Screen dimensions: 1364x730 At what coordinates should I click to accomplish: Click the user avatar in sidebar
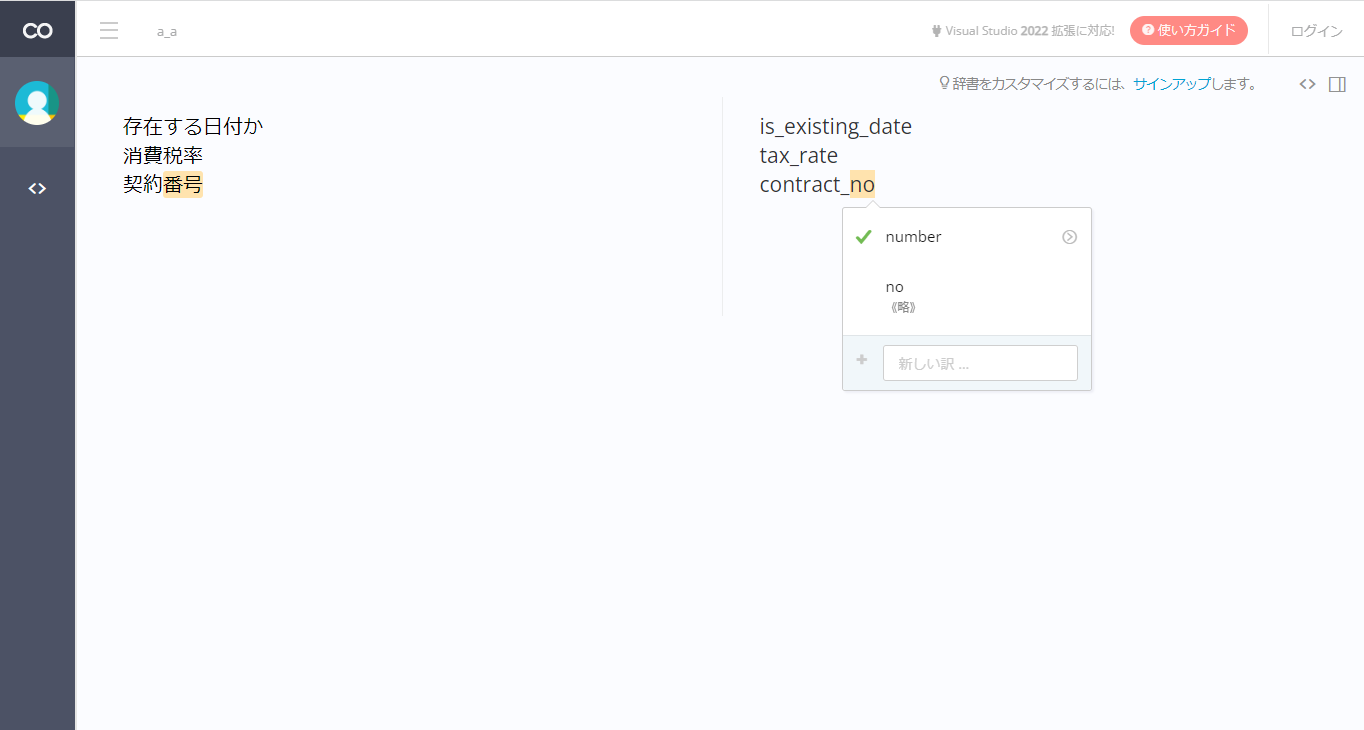tap(37, 103)
